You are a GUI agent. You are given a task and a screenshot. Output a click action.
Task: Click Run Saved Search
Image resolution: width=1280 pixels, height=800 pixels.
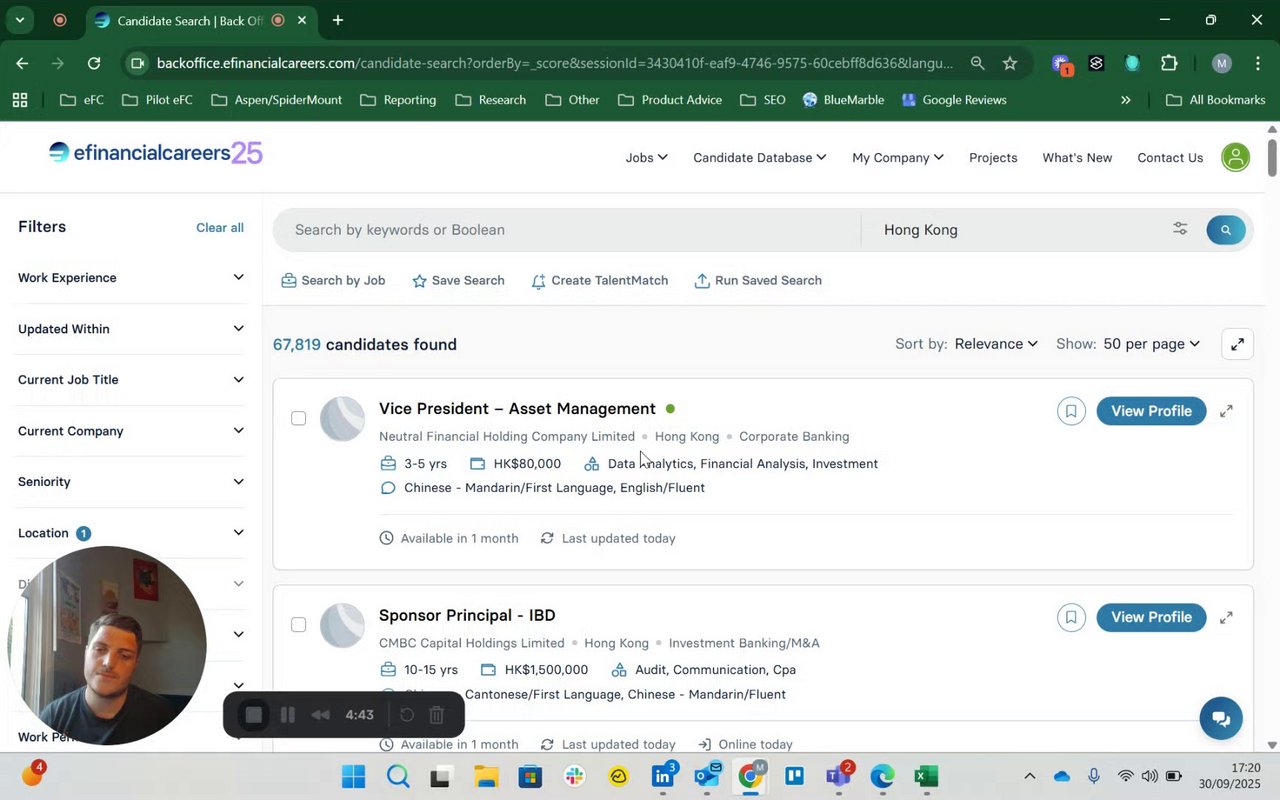pyautogui.click(x=758, y=281)
